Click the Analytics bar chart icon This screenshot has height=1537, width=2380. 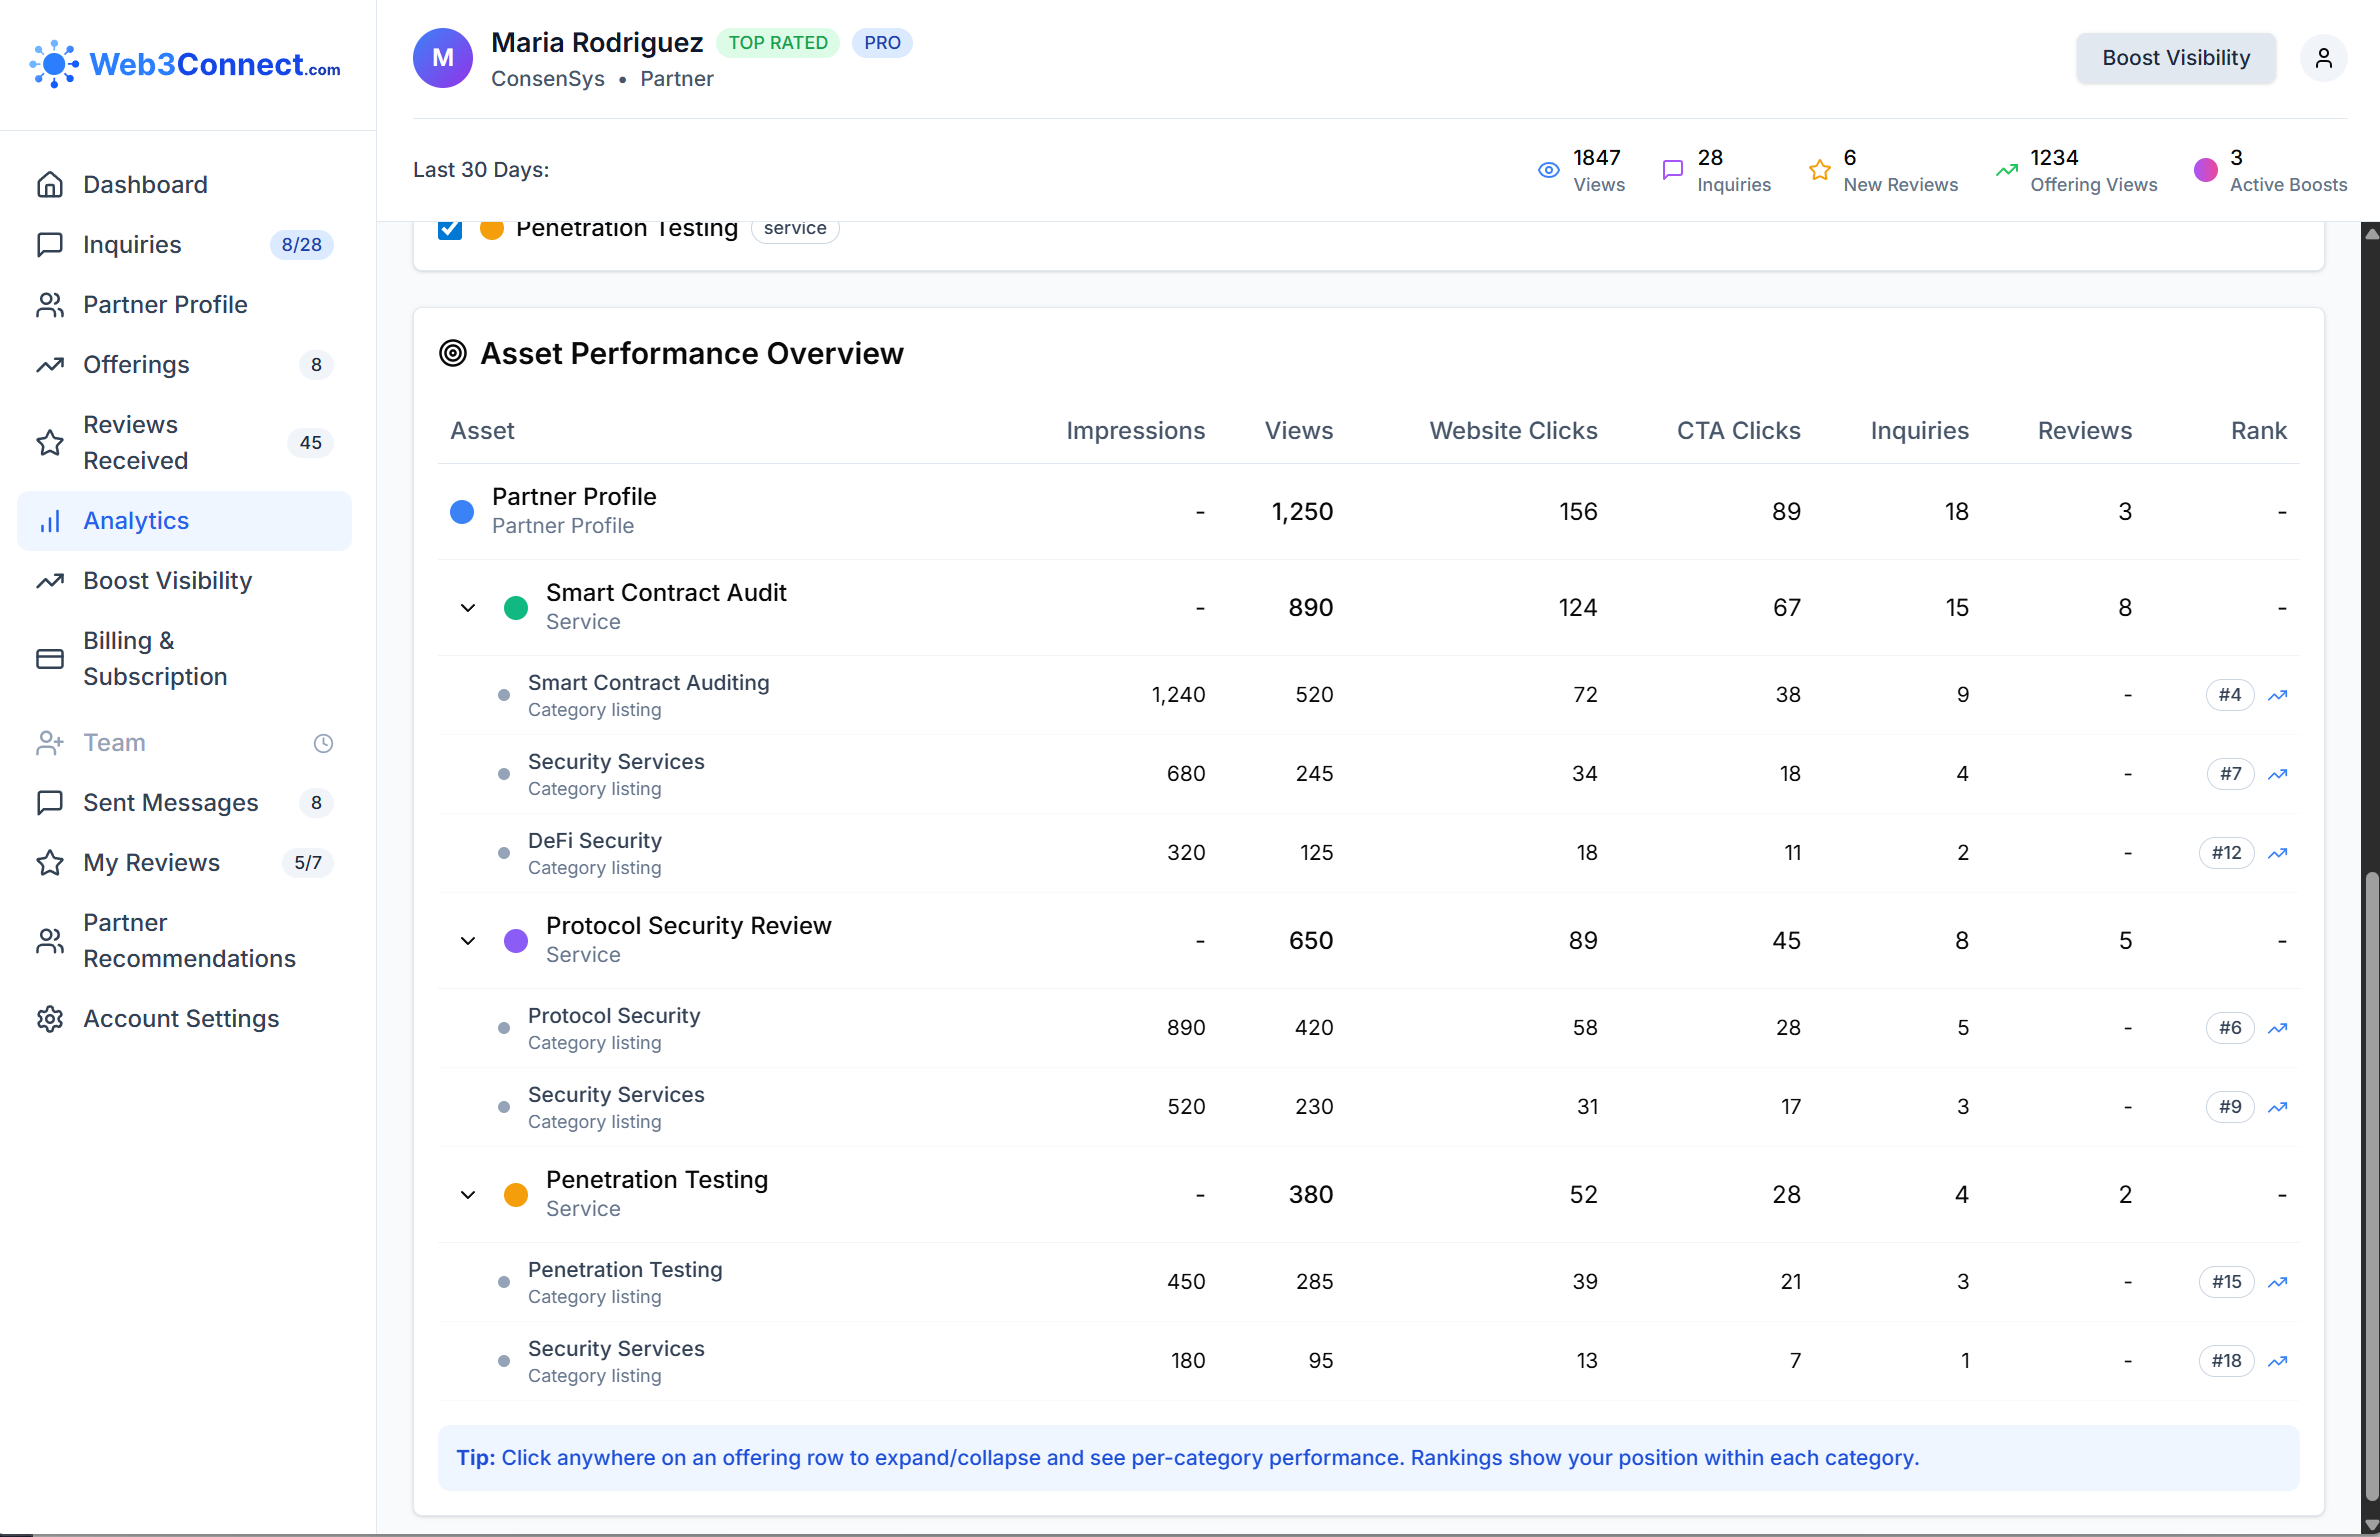51,520
